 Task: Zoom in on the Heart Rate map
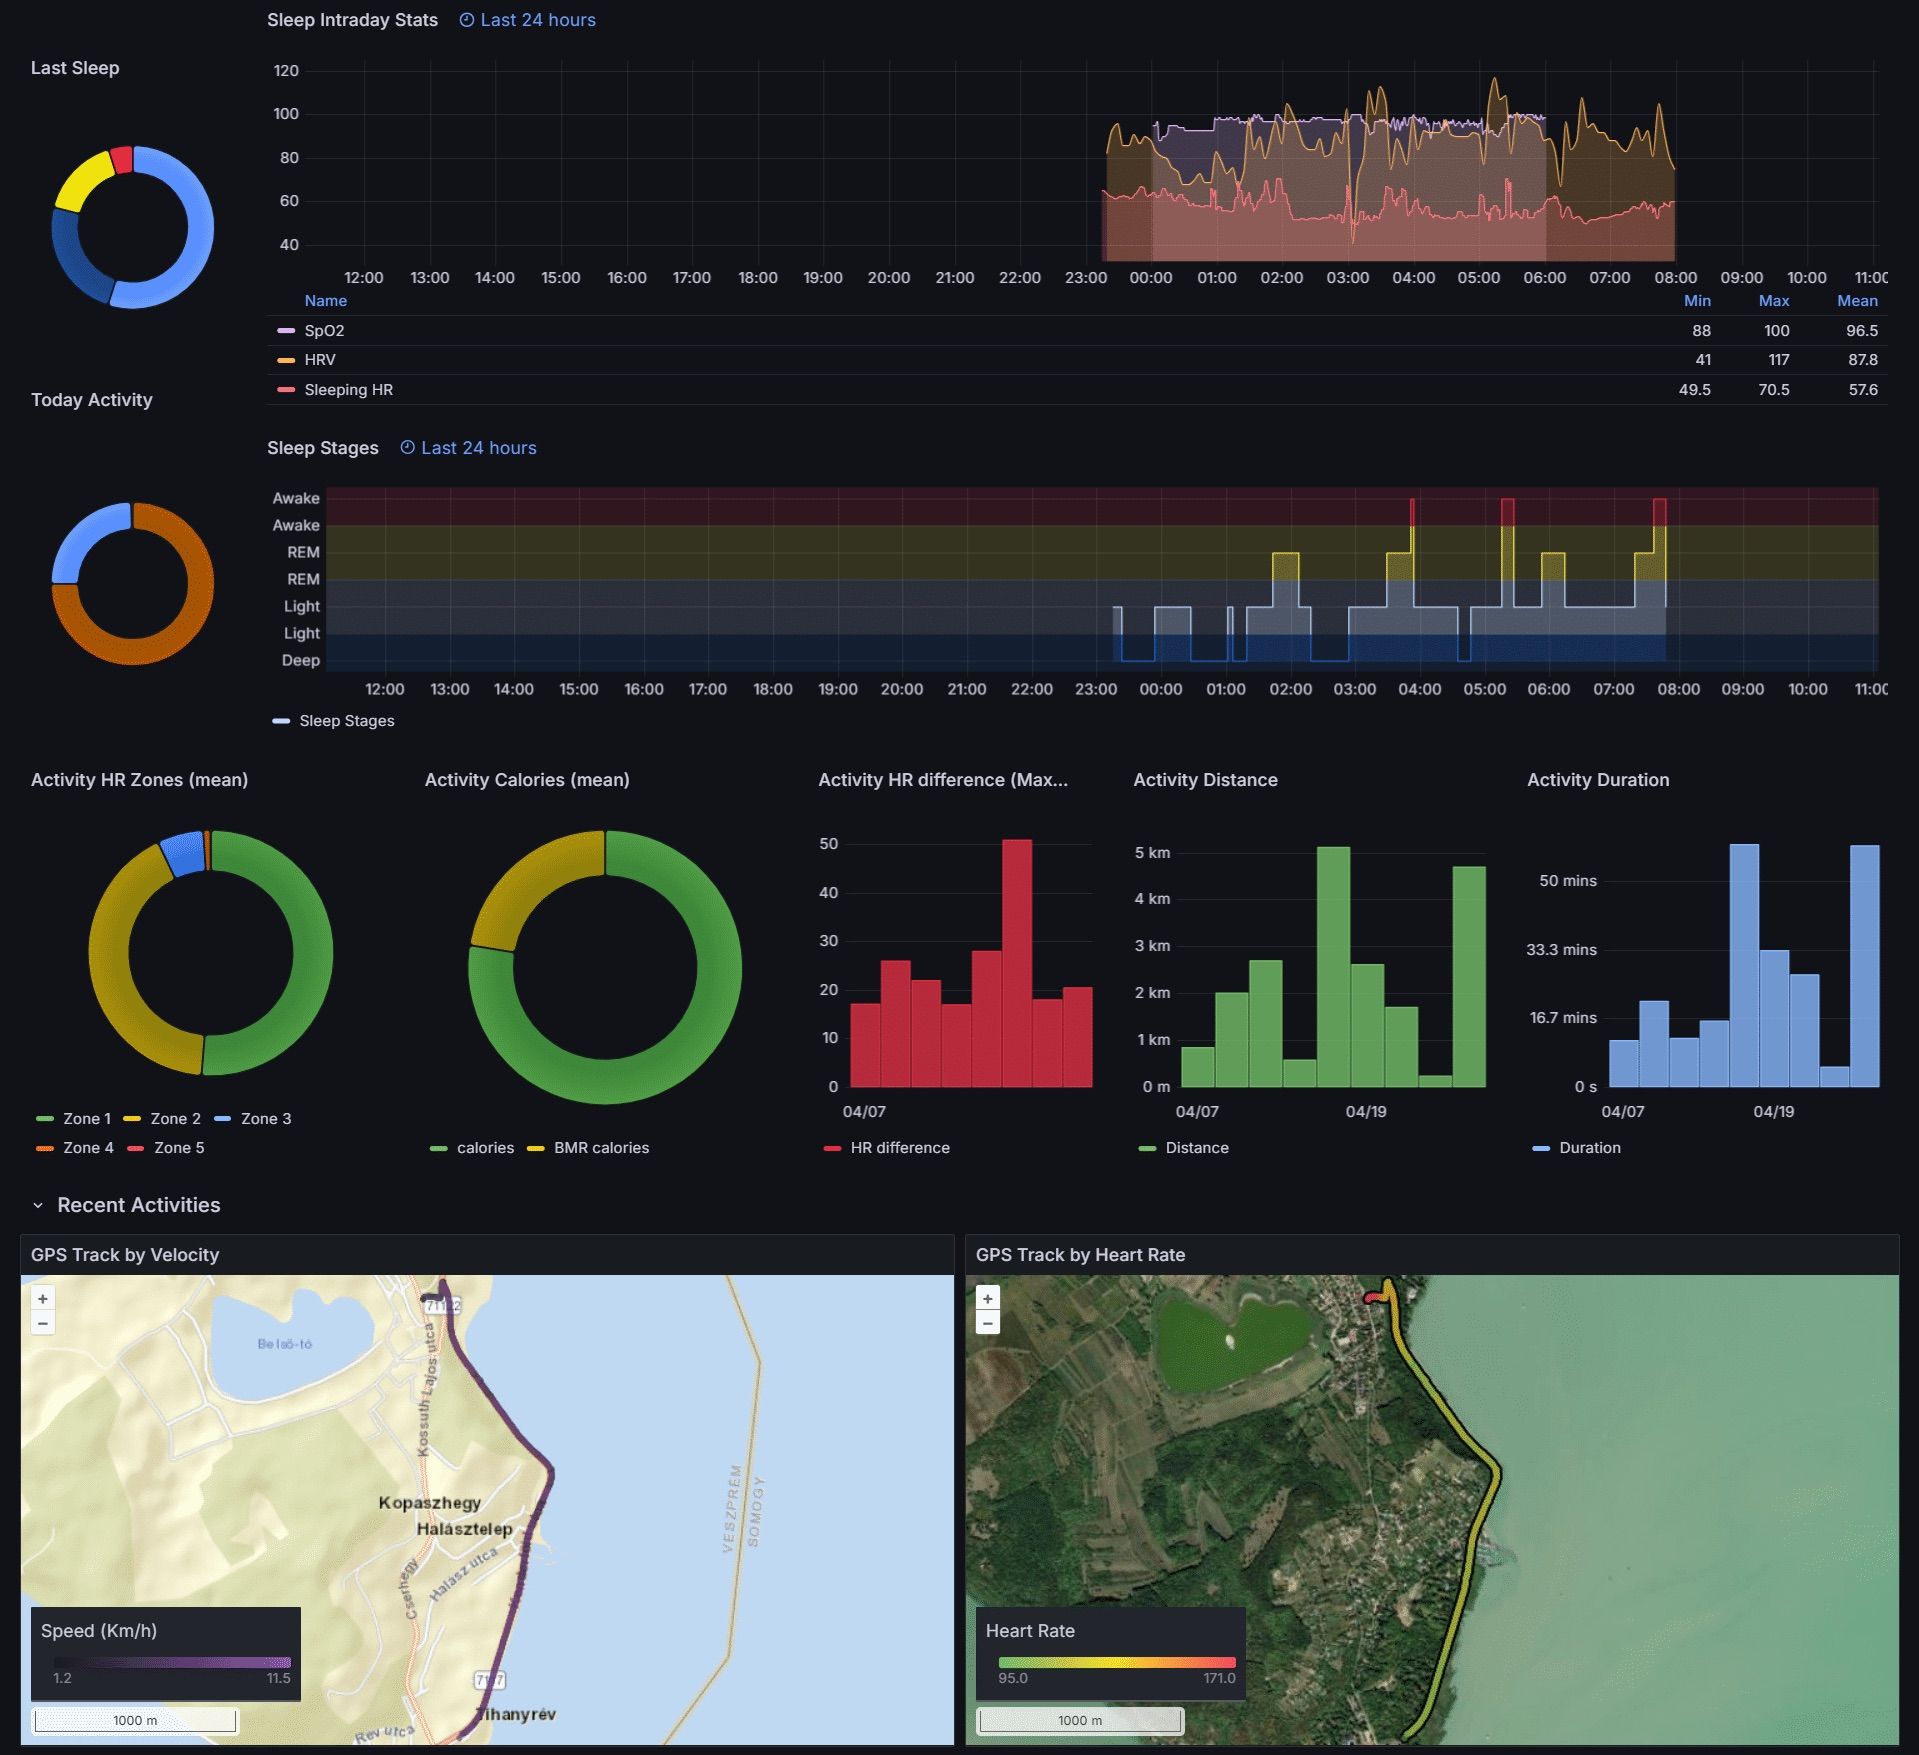pos(988,1299)
